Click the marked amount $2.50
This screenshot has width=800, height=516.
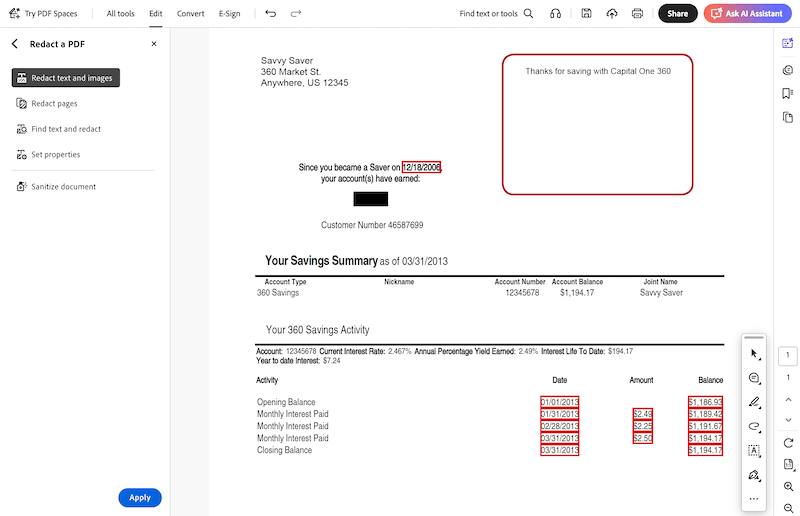point(642,438)
